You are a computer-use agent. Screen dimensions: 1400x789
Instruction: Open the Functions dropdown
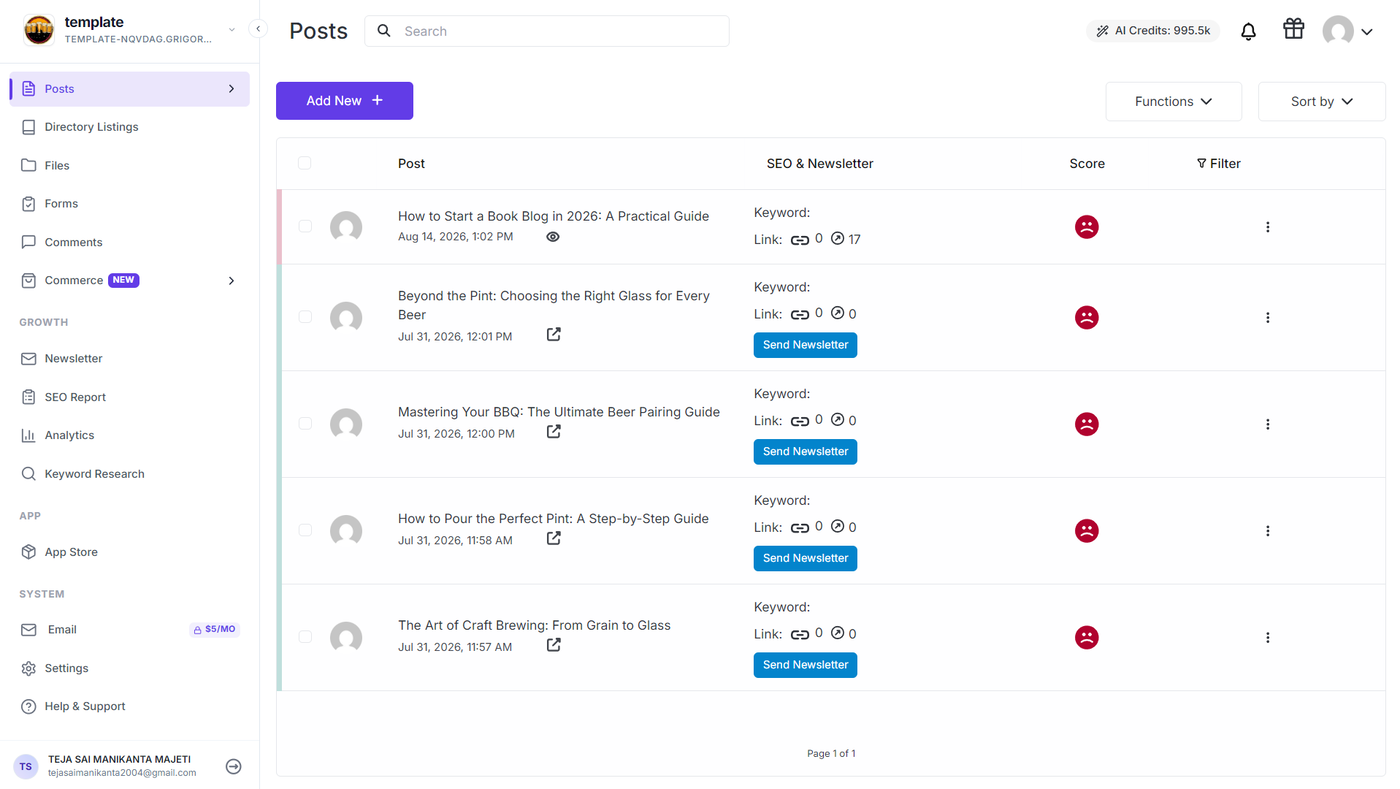1174,101
